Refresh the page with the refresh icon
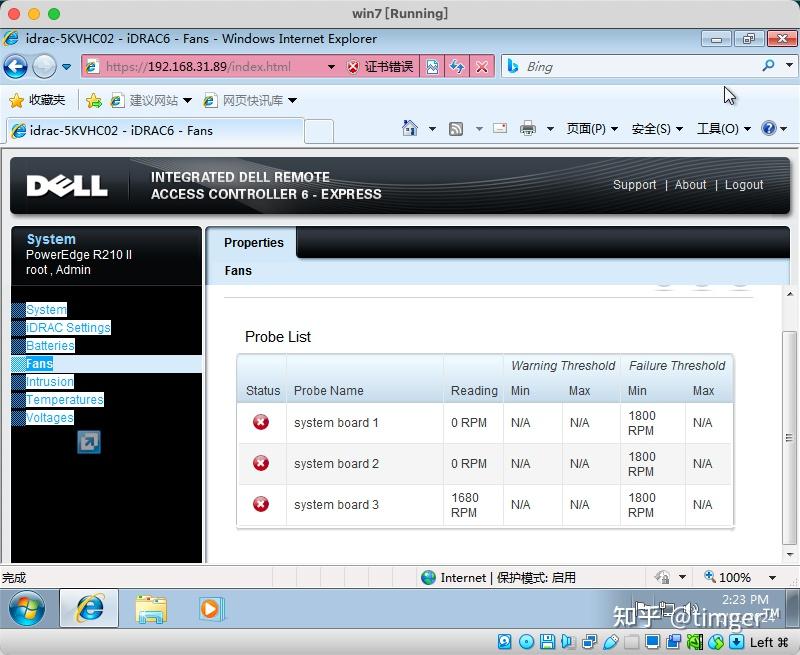Screen dimensions: 800x655 click(x=457, y=67)
